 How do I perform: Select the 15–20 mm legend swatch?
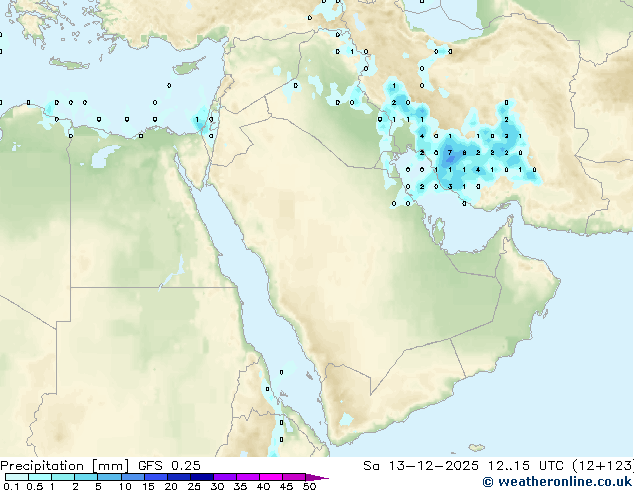point(156,477)
